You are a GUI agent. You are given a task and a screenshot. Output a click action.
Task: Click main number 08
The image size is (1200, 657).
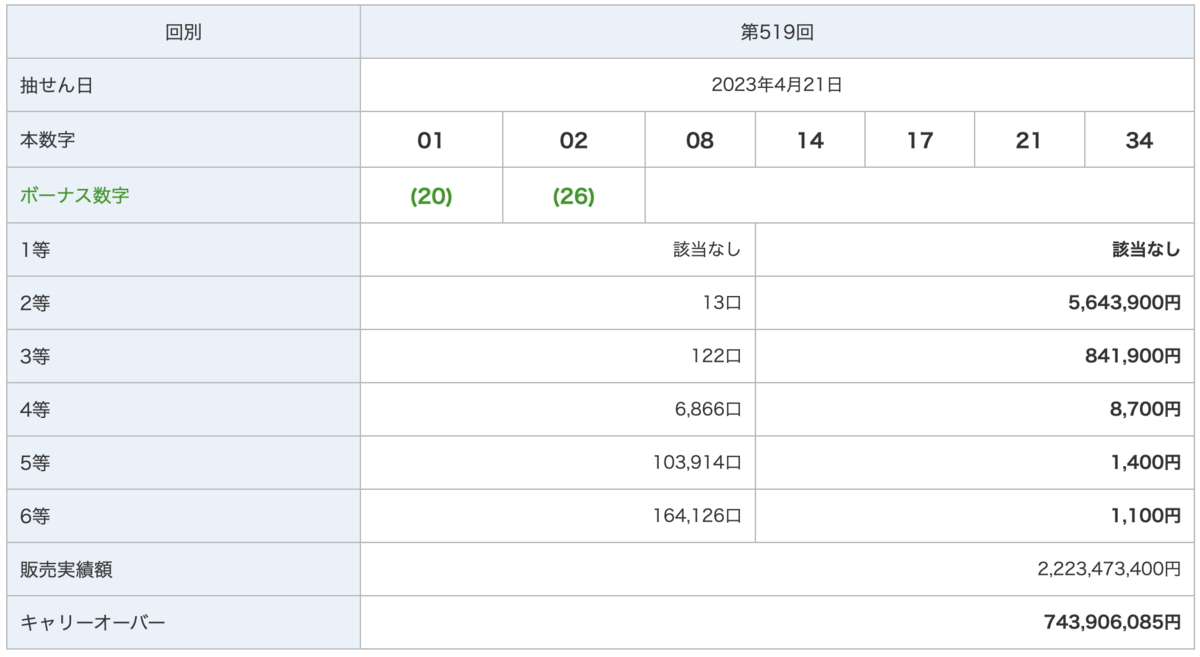tap(700, 141)
